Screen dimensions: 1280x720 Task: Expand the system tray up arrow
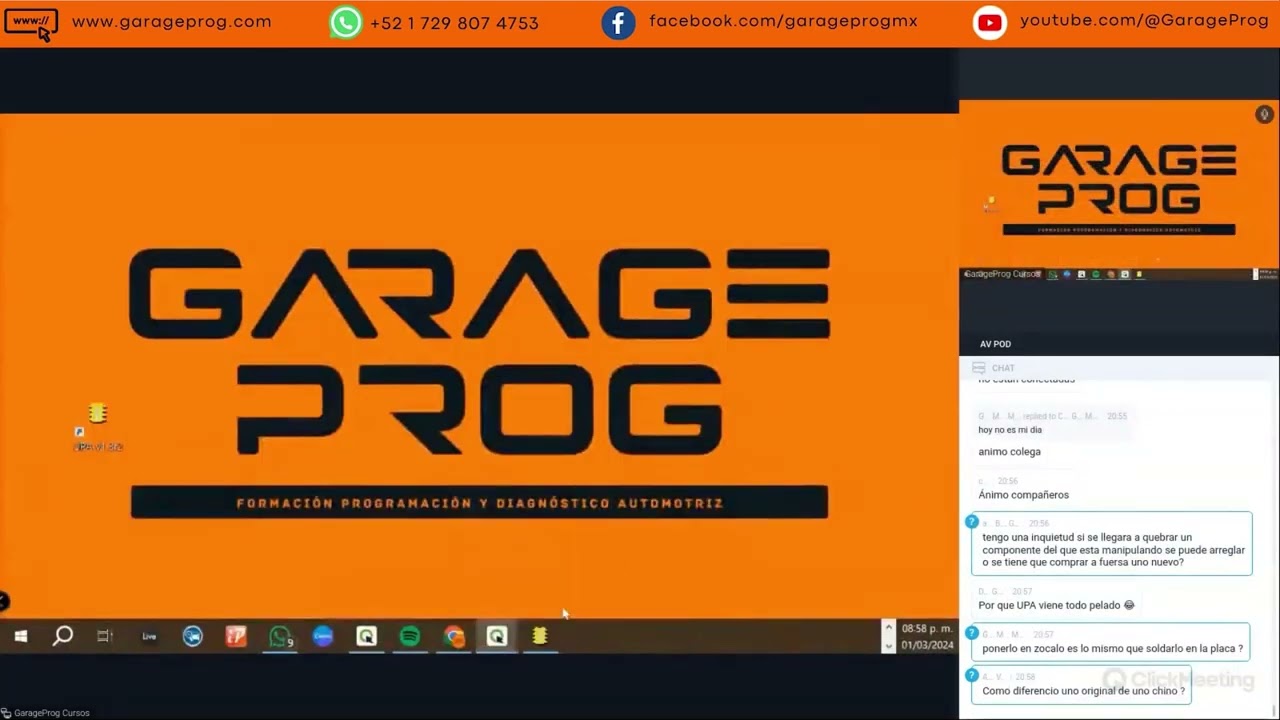(x=888, y=627)
